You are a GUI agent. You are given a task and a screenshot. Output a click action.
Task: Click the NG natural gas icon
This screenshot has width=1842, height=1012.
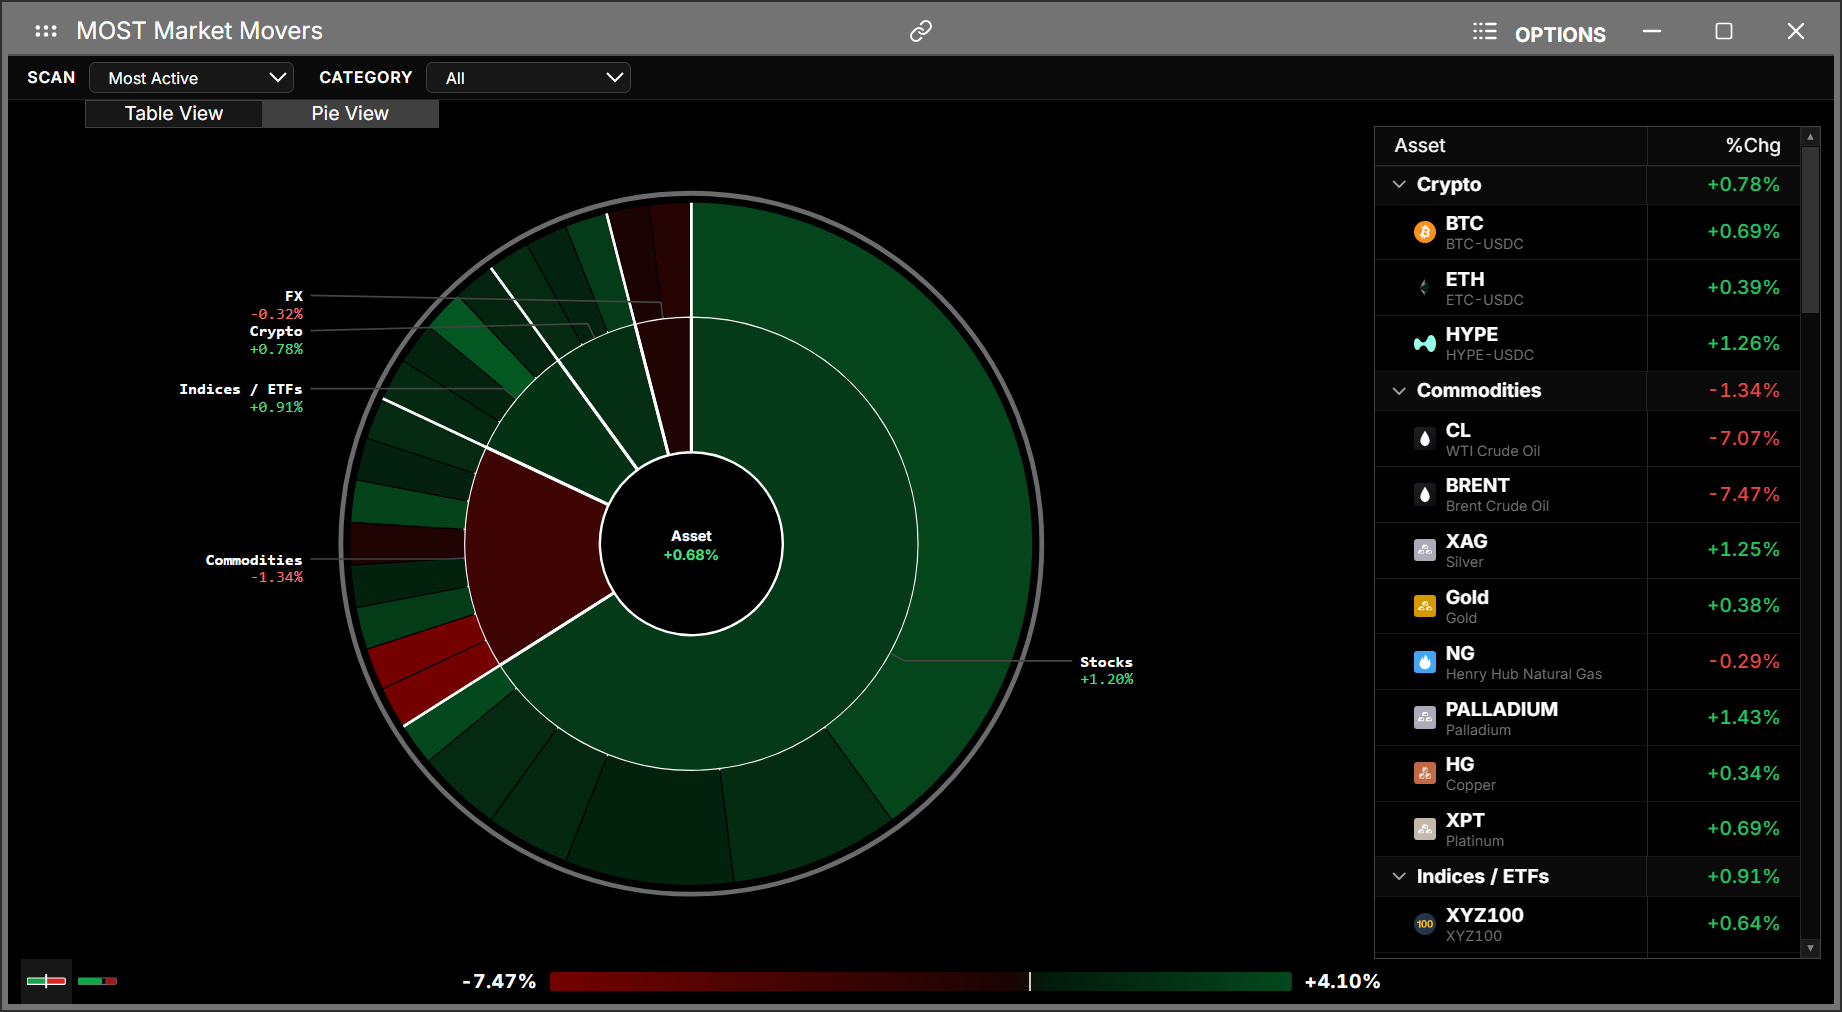1425,662
